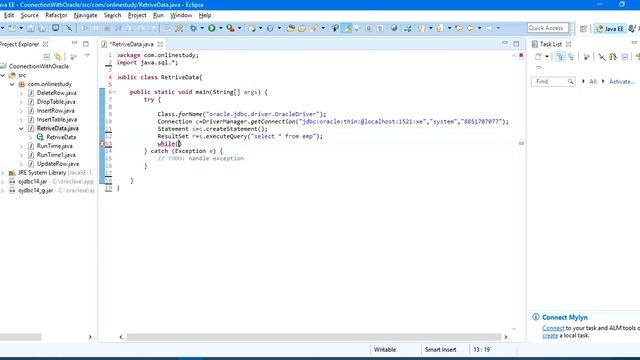
Task: Click the Open Perspective icon
Action: [x=583, y=28]
